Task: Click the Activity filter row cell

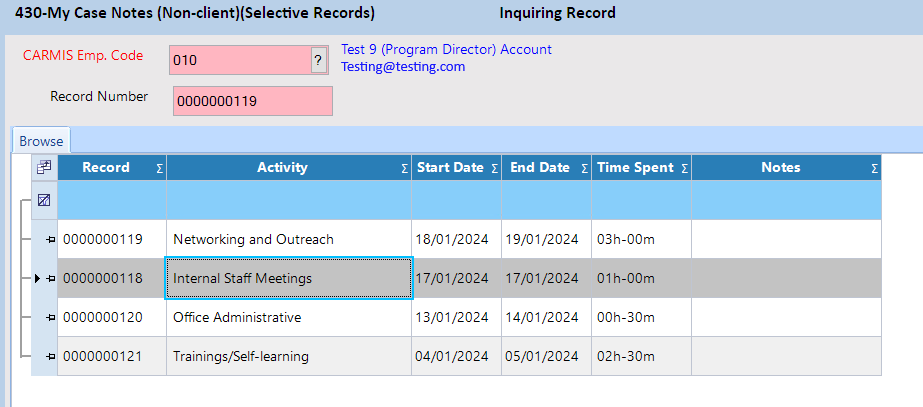Action: (288, 201)
